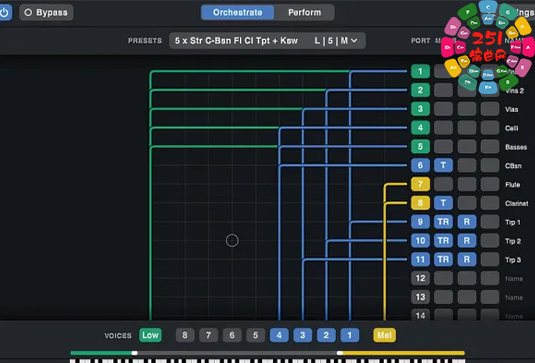Toggle R mode on Trp 3 row

click(x=467, y=259)
